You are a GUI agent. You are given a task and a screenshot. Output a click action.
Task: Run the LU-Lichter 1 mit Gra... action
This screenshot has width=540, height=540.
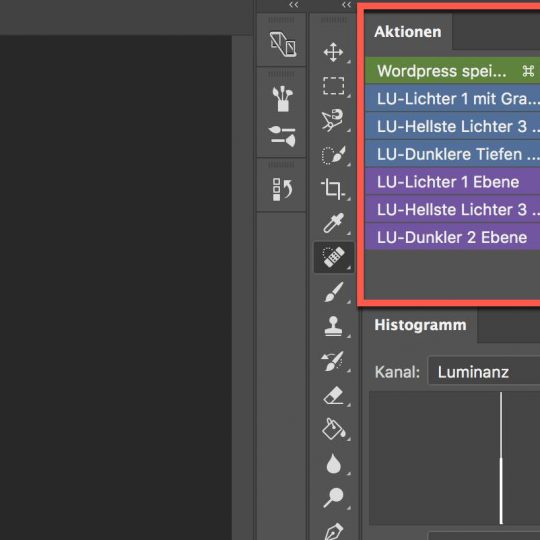pos(453,98)
